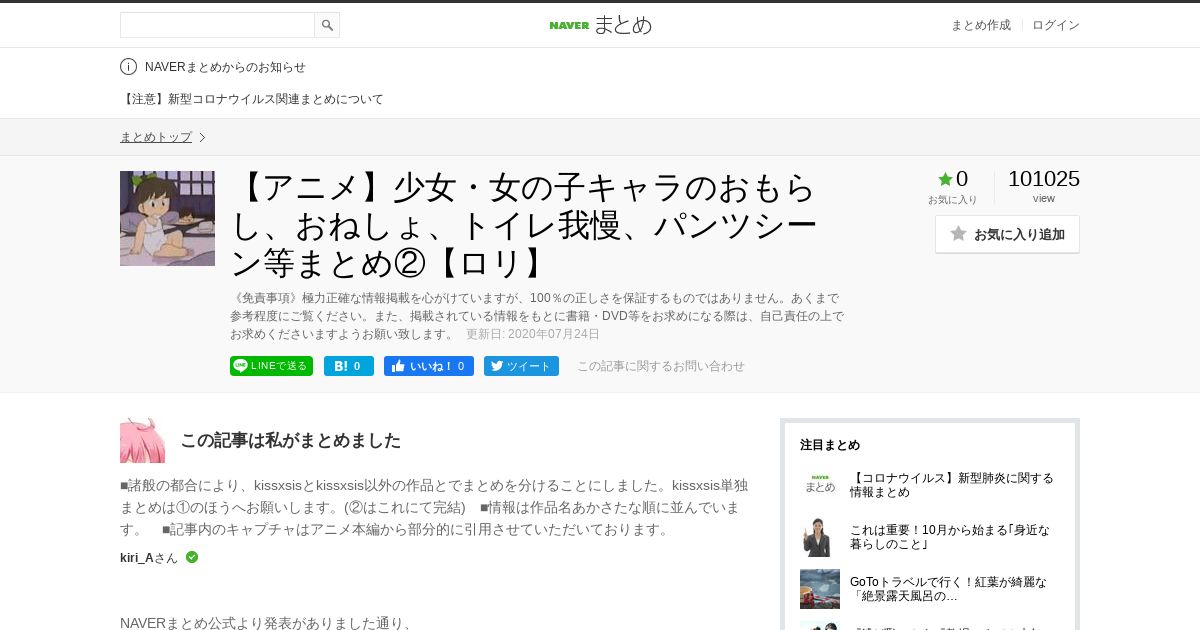
Task: Go to まとめトップ breadcrumb
Action: coord(156,137)
